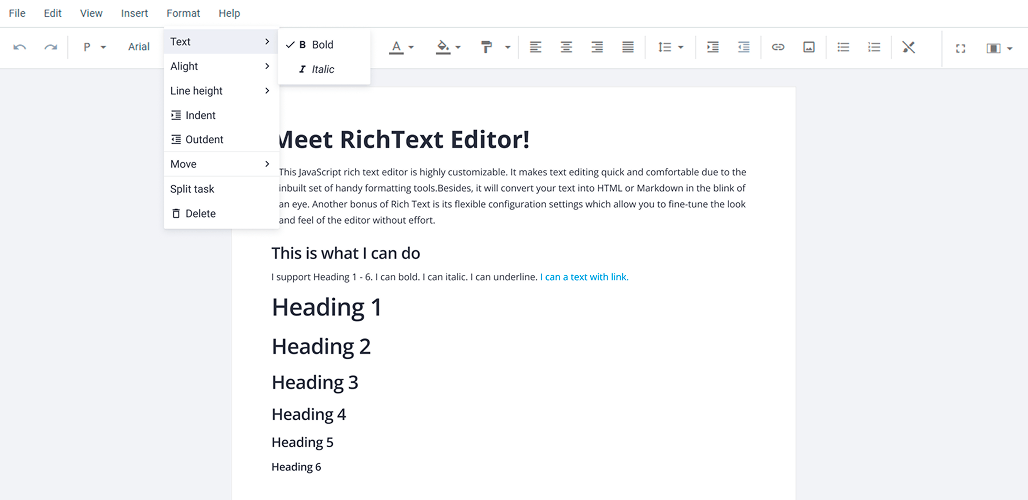Open the Edit menu

point(52,13)
